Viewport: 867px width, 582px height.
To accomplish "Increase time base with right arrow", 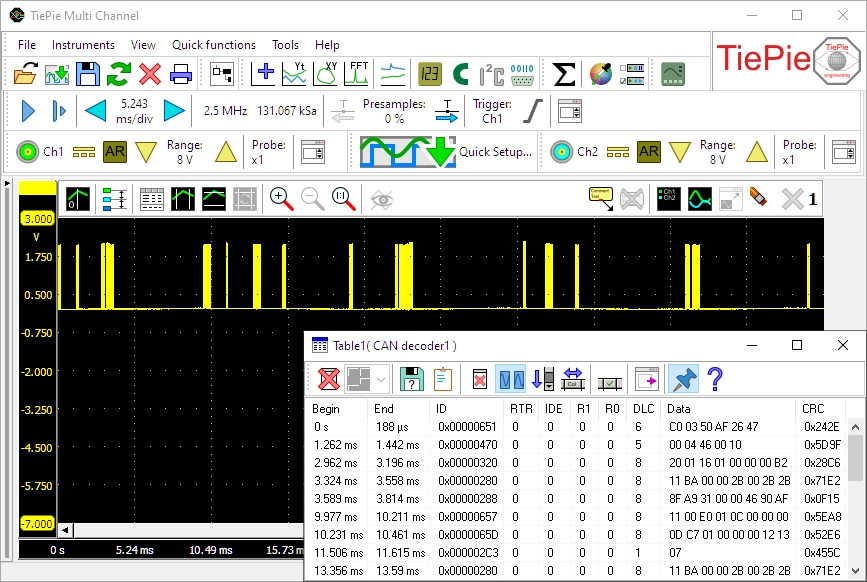I will click(174, 111).
